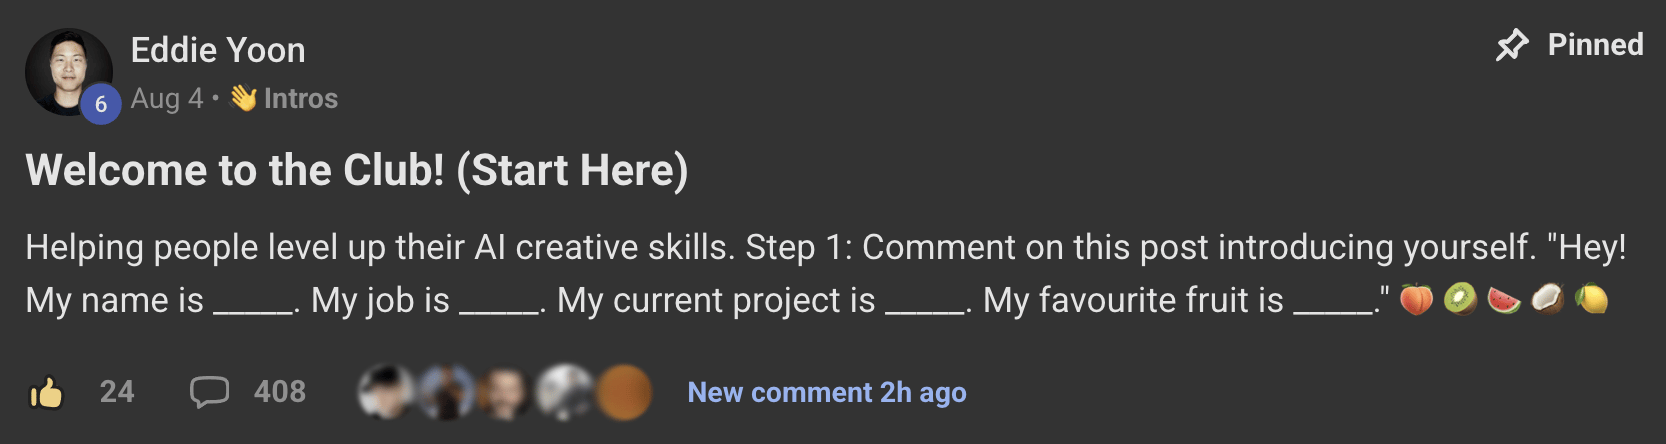Screen dimensions: 1666x444
Task: Open the "New comment 2h ago" link
Action: [x=827, y=392]
